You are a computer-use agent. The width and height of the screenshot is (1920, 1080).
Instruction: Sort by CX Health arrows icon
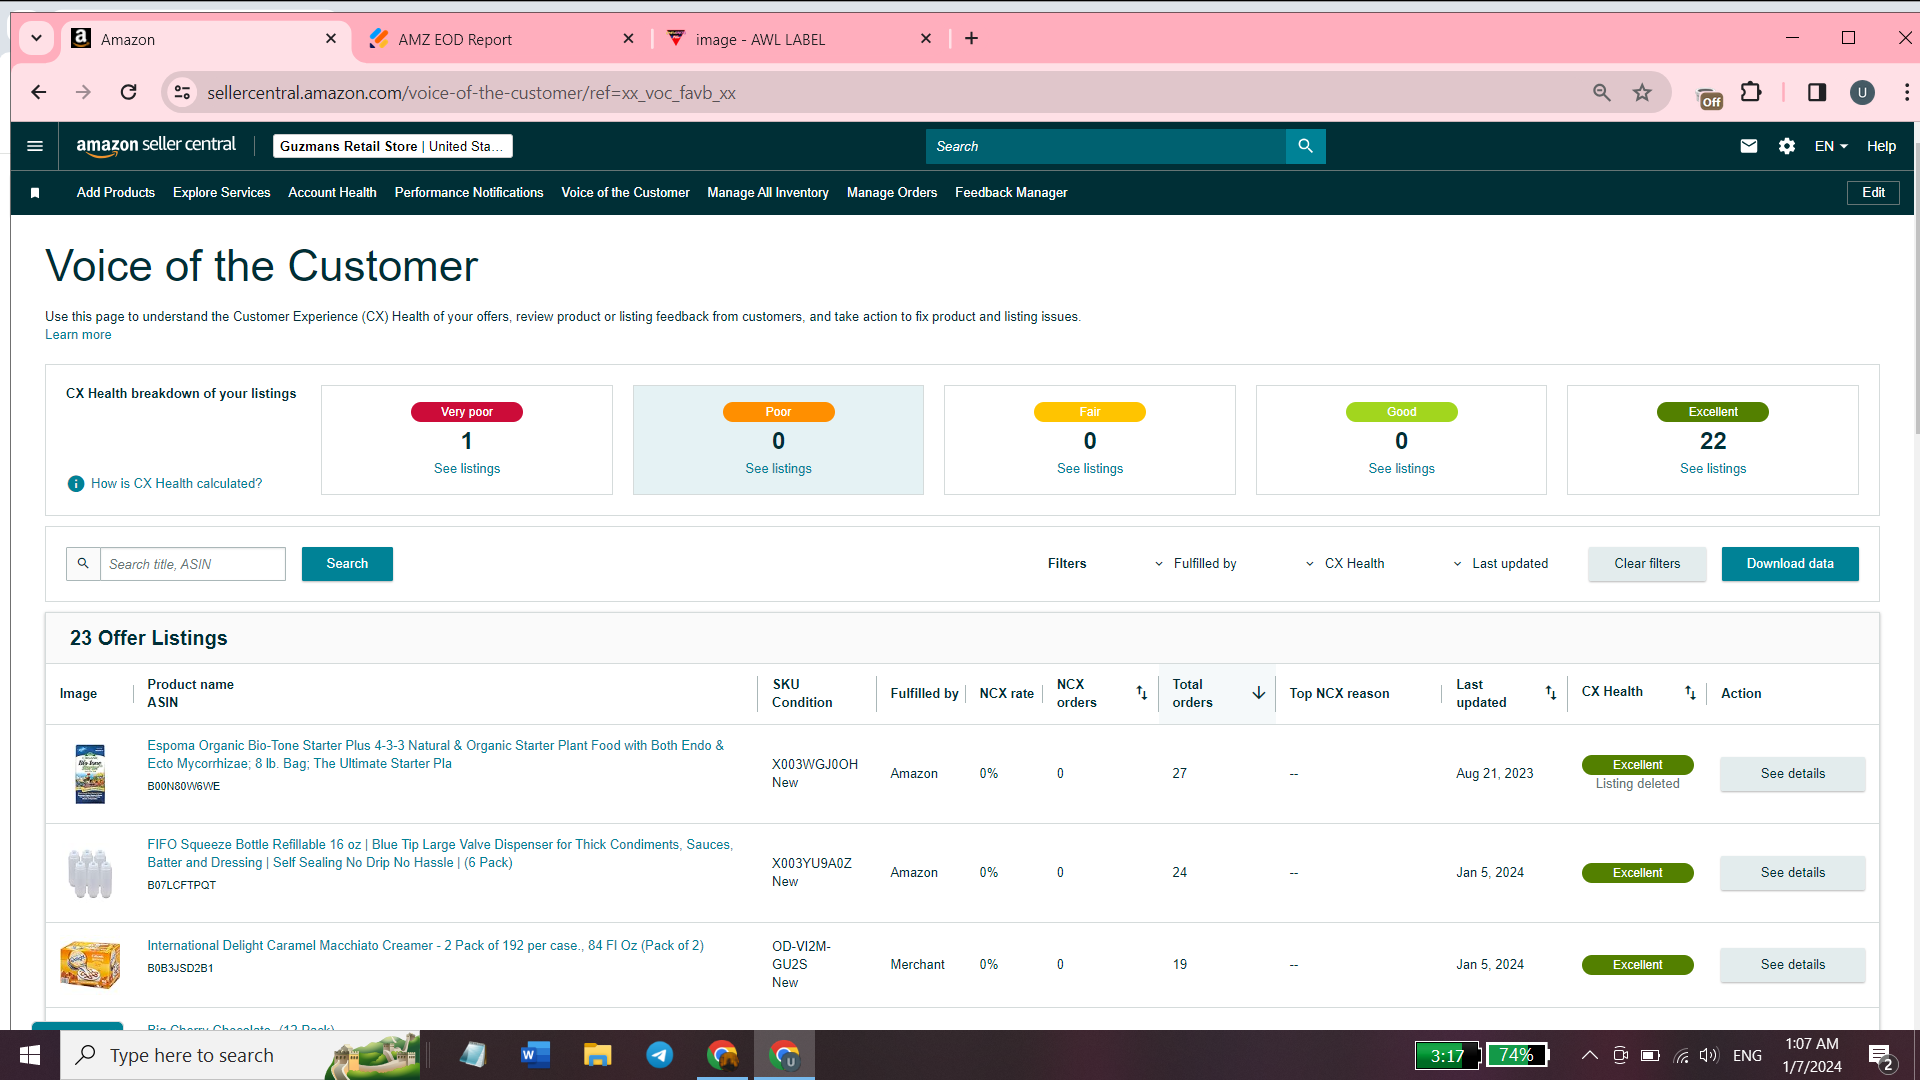(1690, 693)
